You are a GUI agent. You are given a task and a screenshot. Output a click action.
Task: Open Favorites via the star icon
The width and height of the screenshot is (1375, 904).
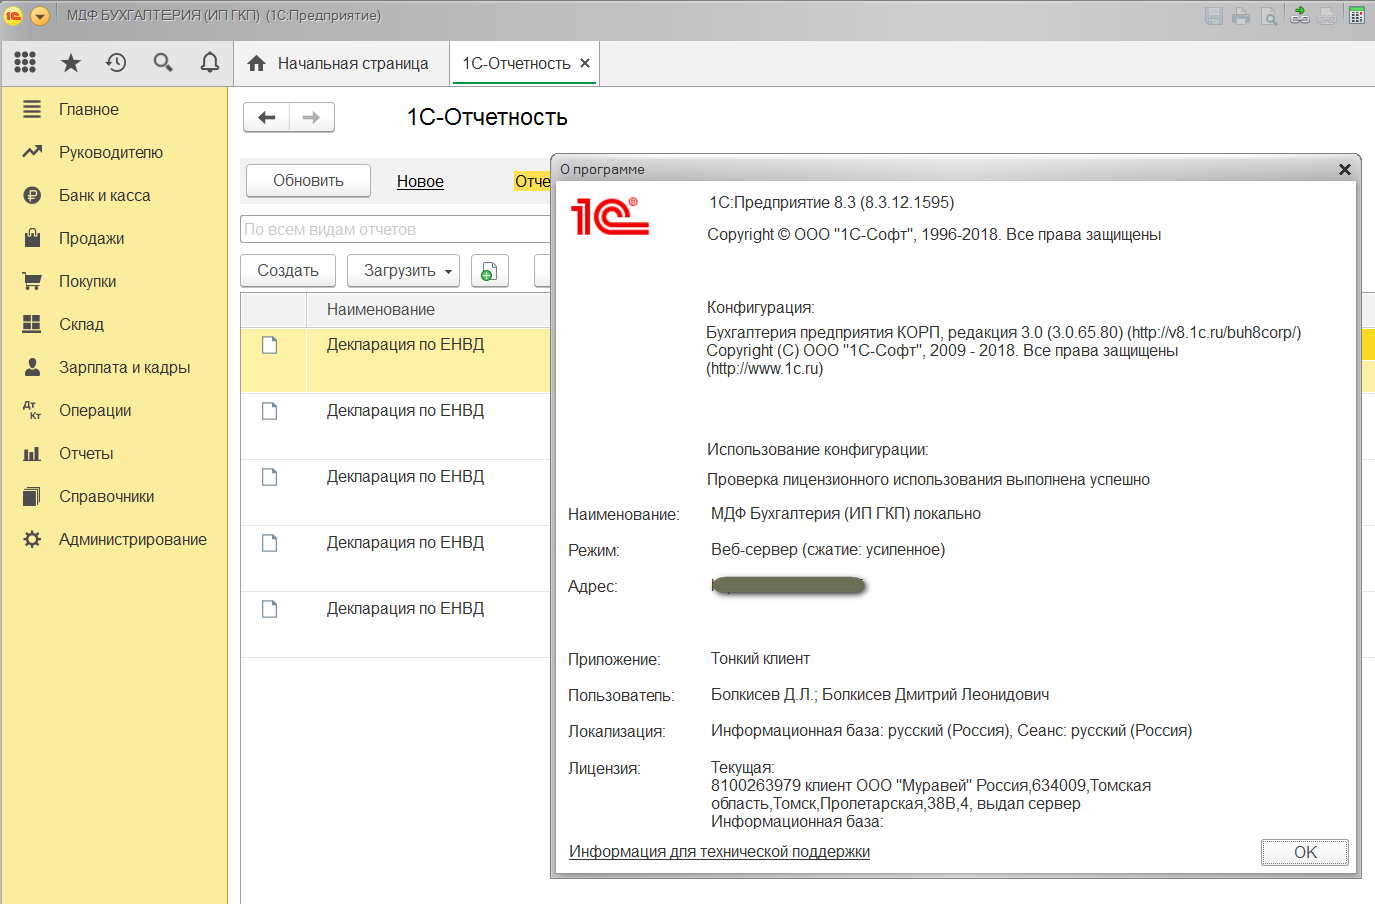(71, 63)
